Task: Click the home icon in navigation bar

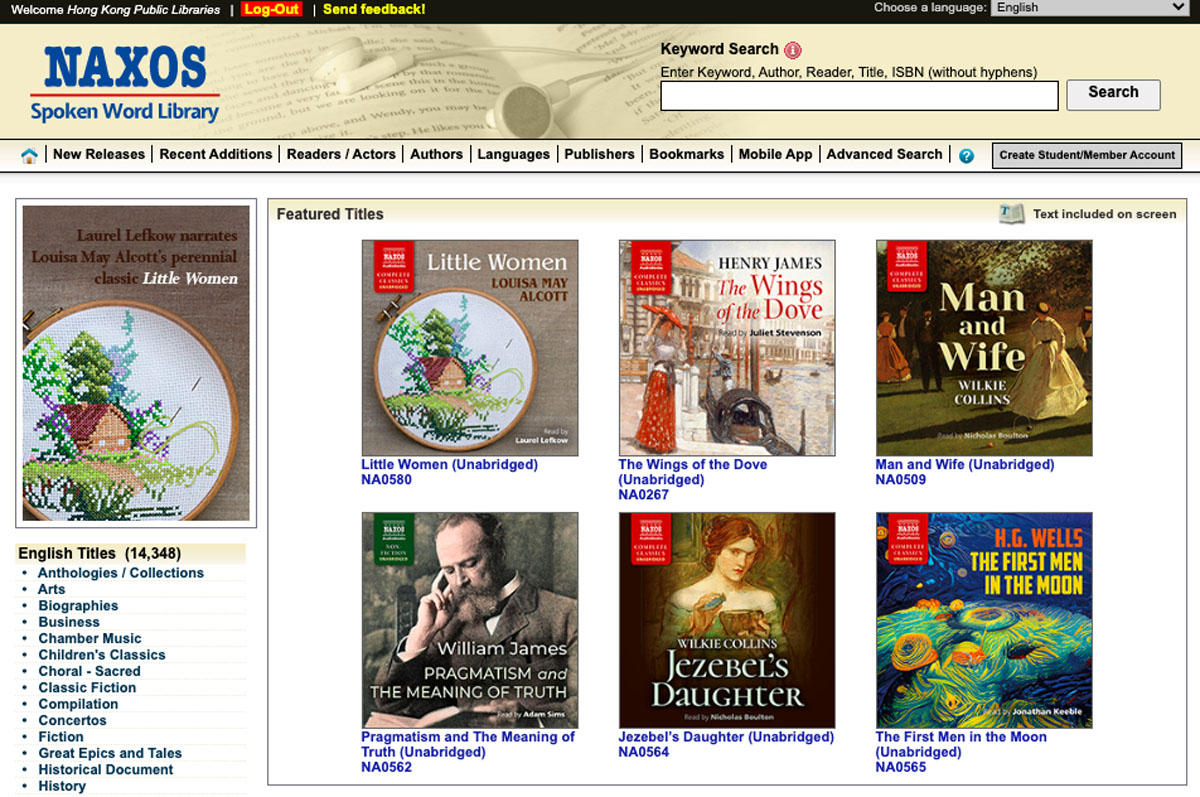Action: [x=29, y=155]
